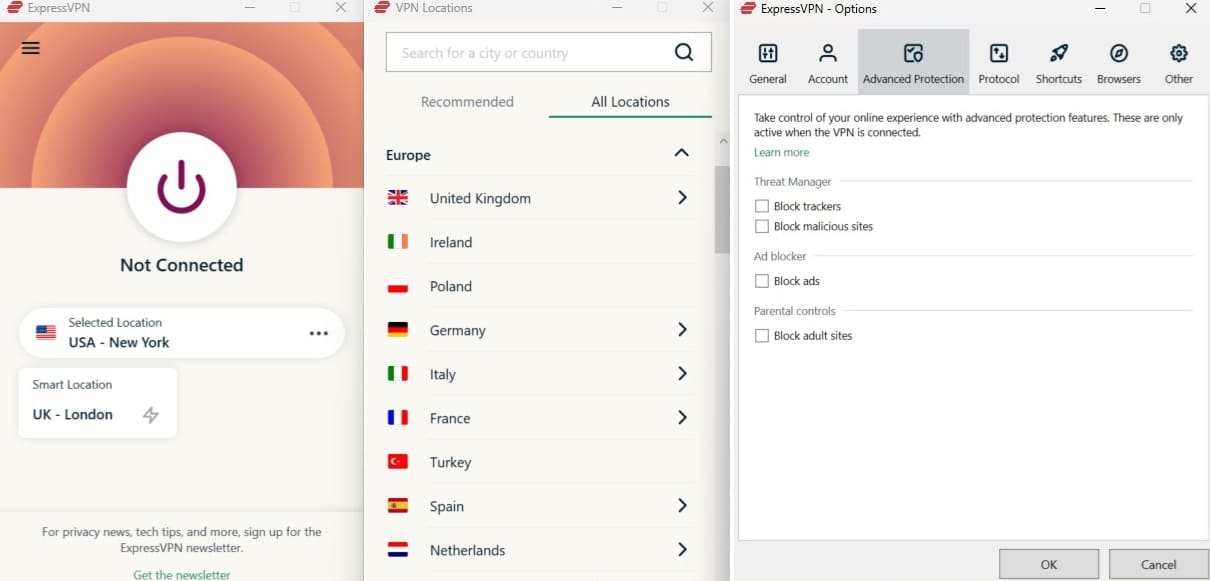
Task: Click Cancel in the Options window
Action: click(1158, 564)
